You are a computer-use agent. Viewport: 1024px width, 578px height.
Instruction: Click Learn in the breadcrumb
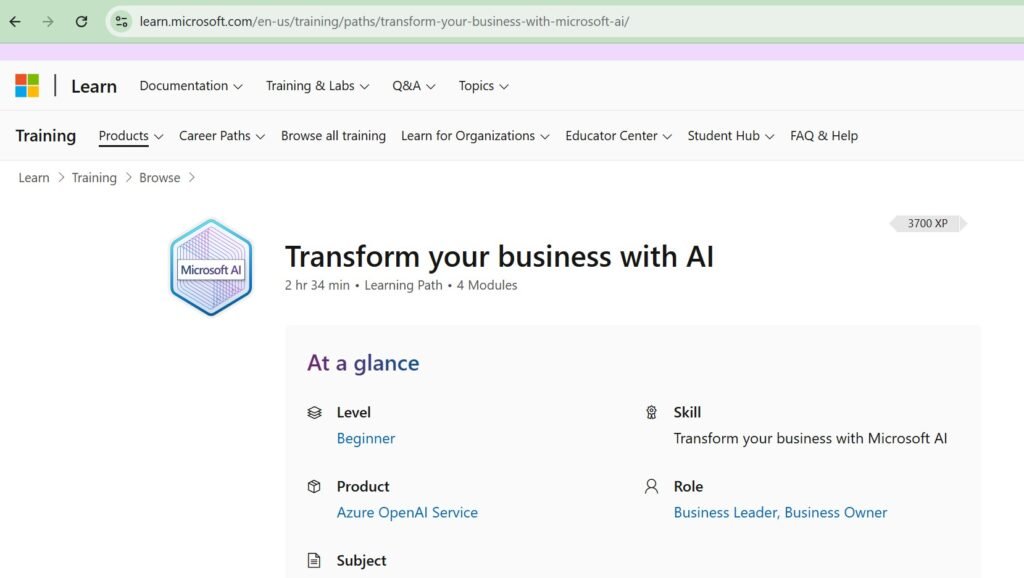coord(34,178)
